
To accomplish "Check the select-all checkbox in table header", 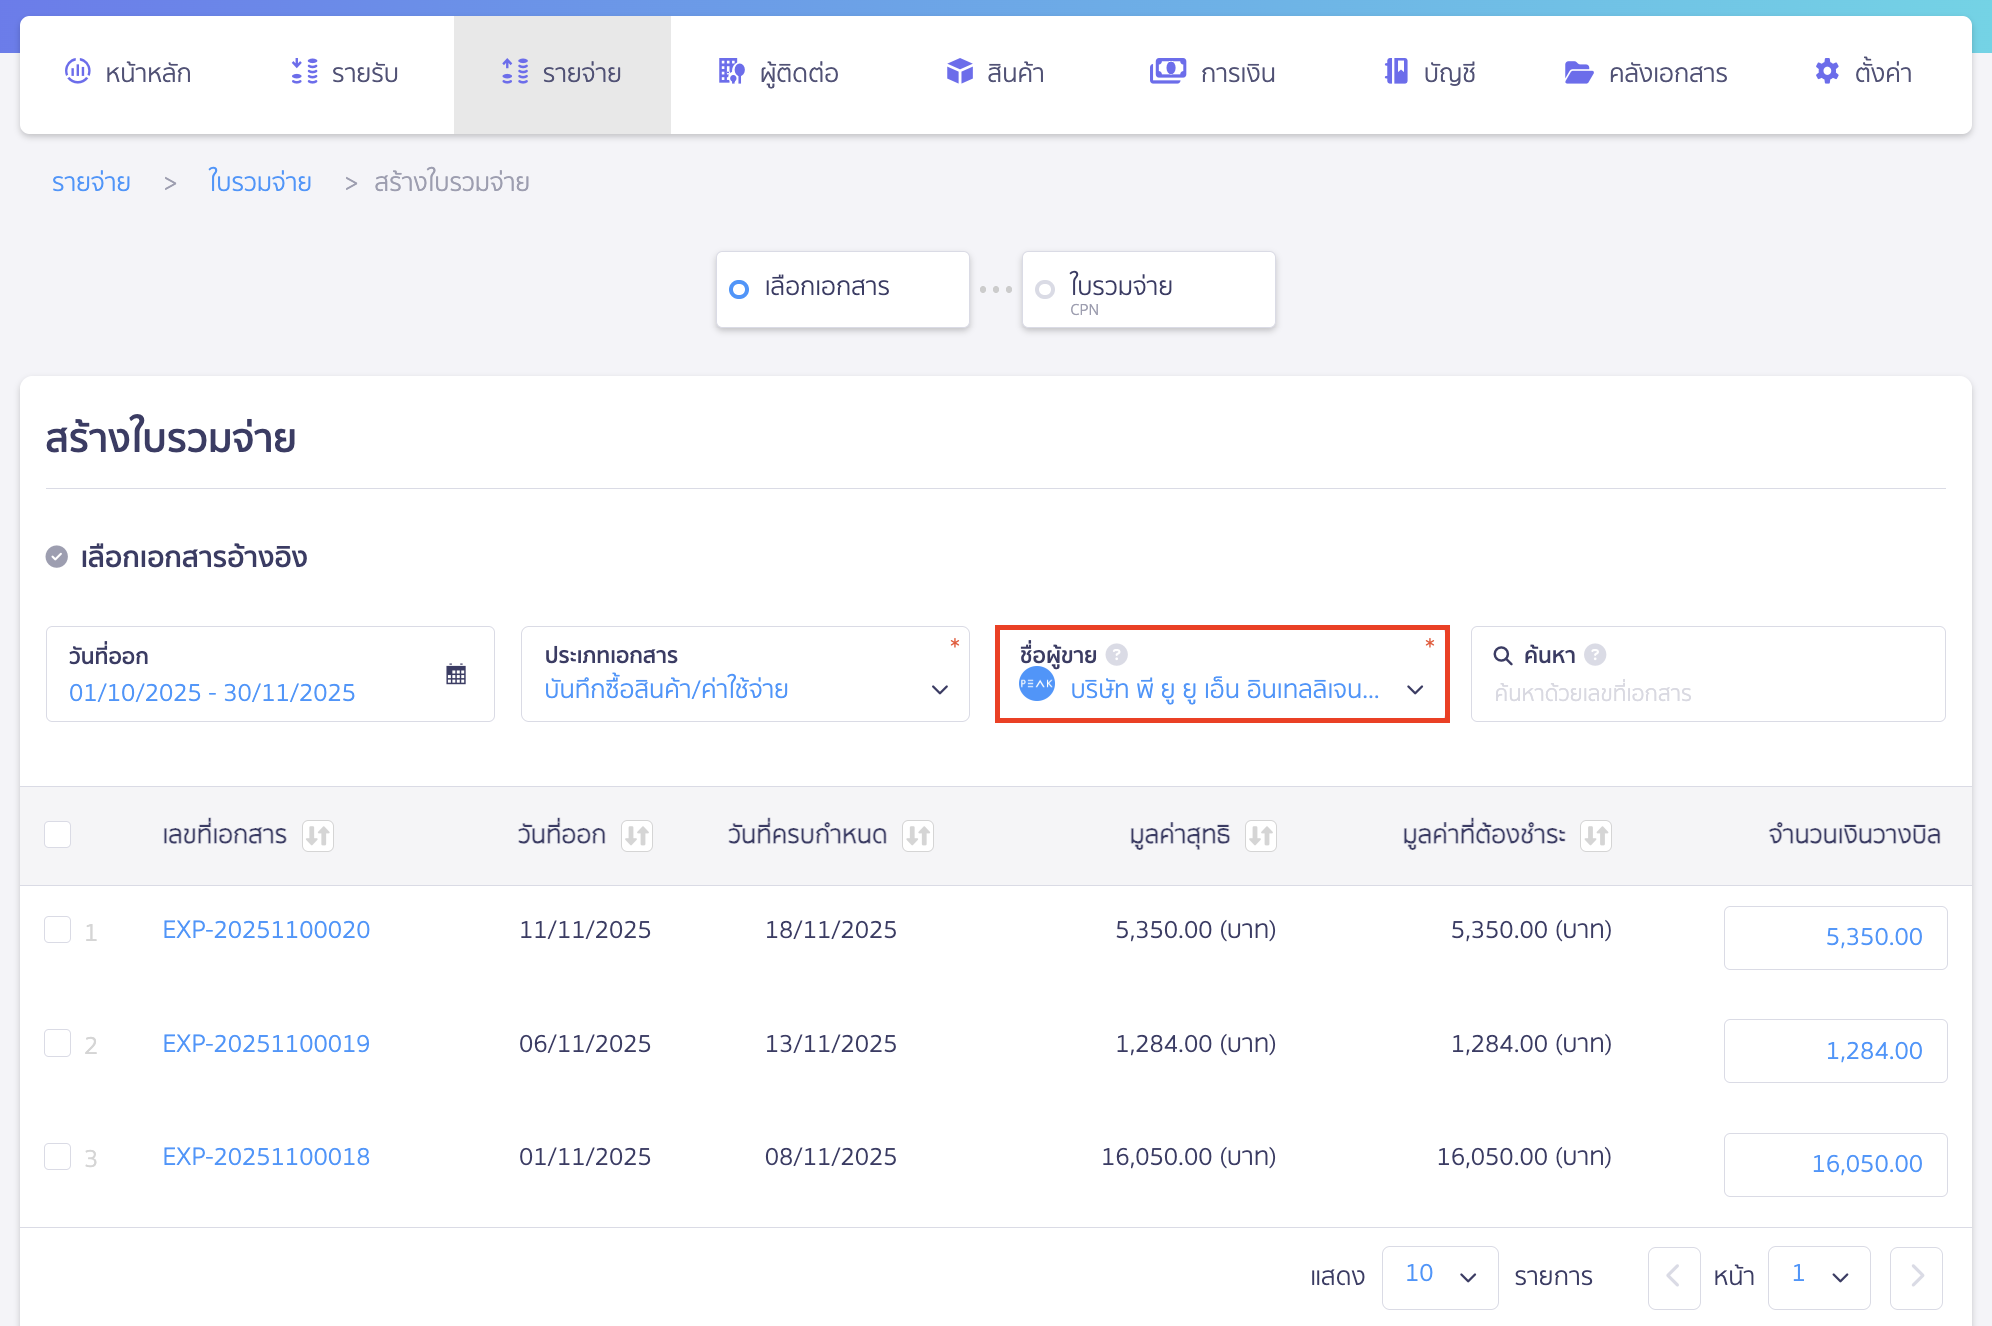I will [x=57, y=833].
